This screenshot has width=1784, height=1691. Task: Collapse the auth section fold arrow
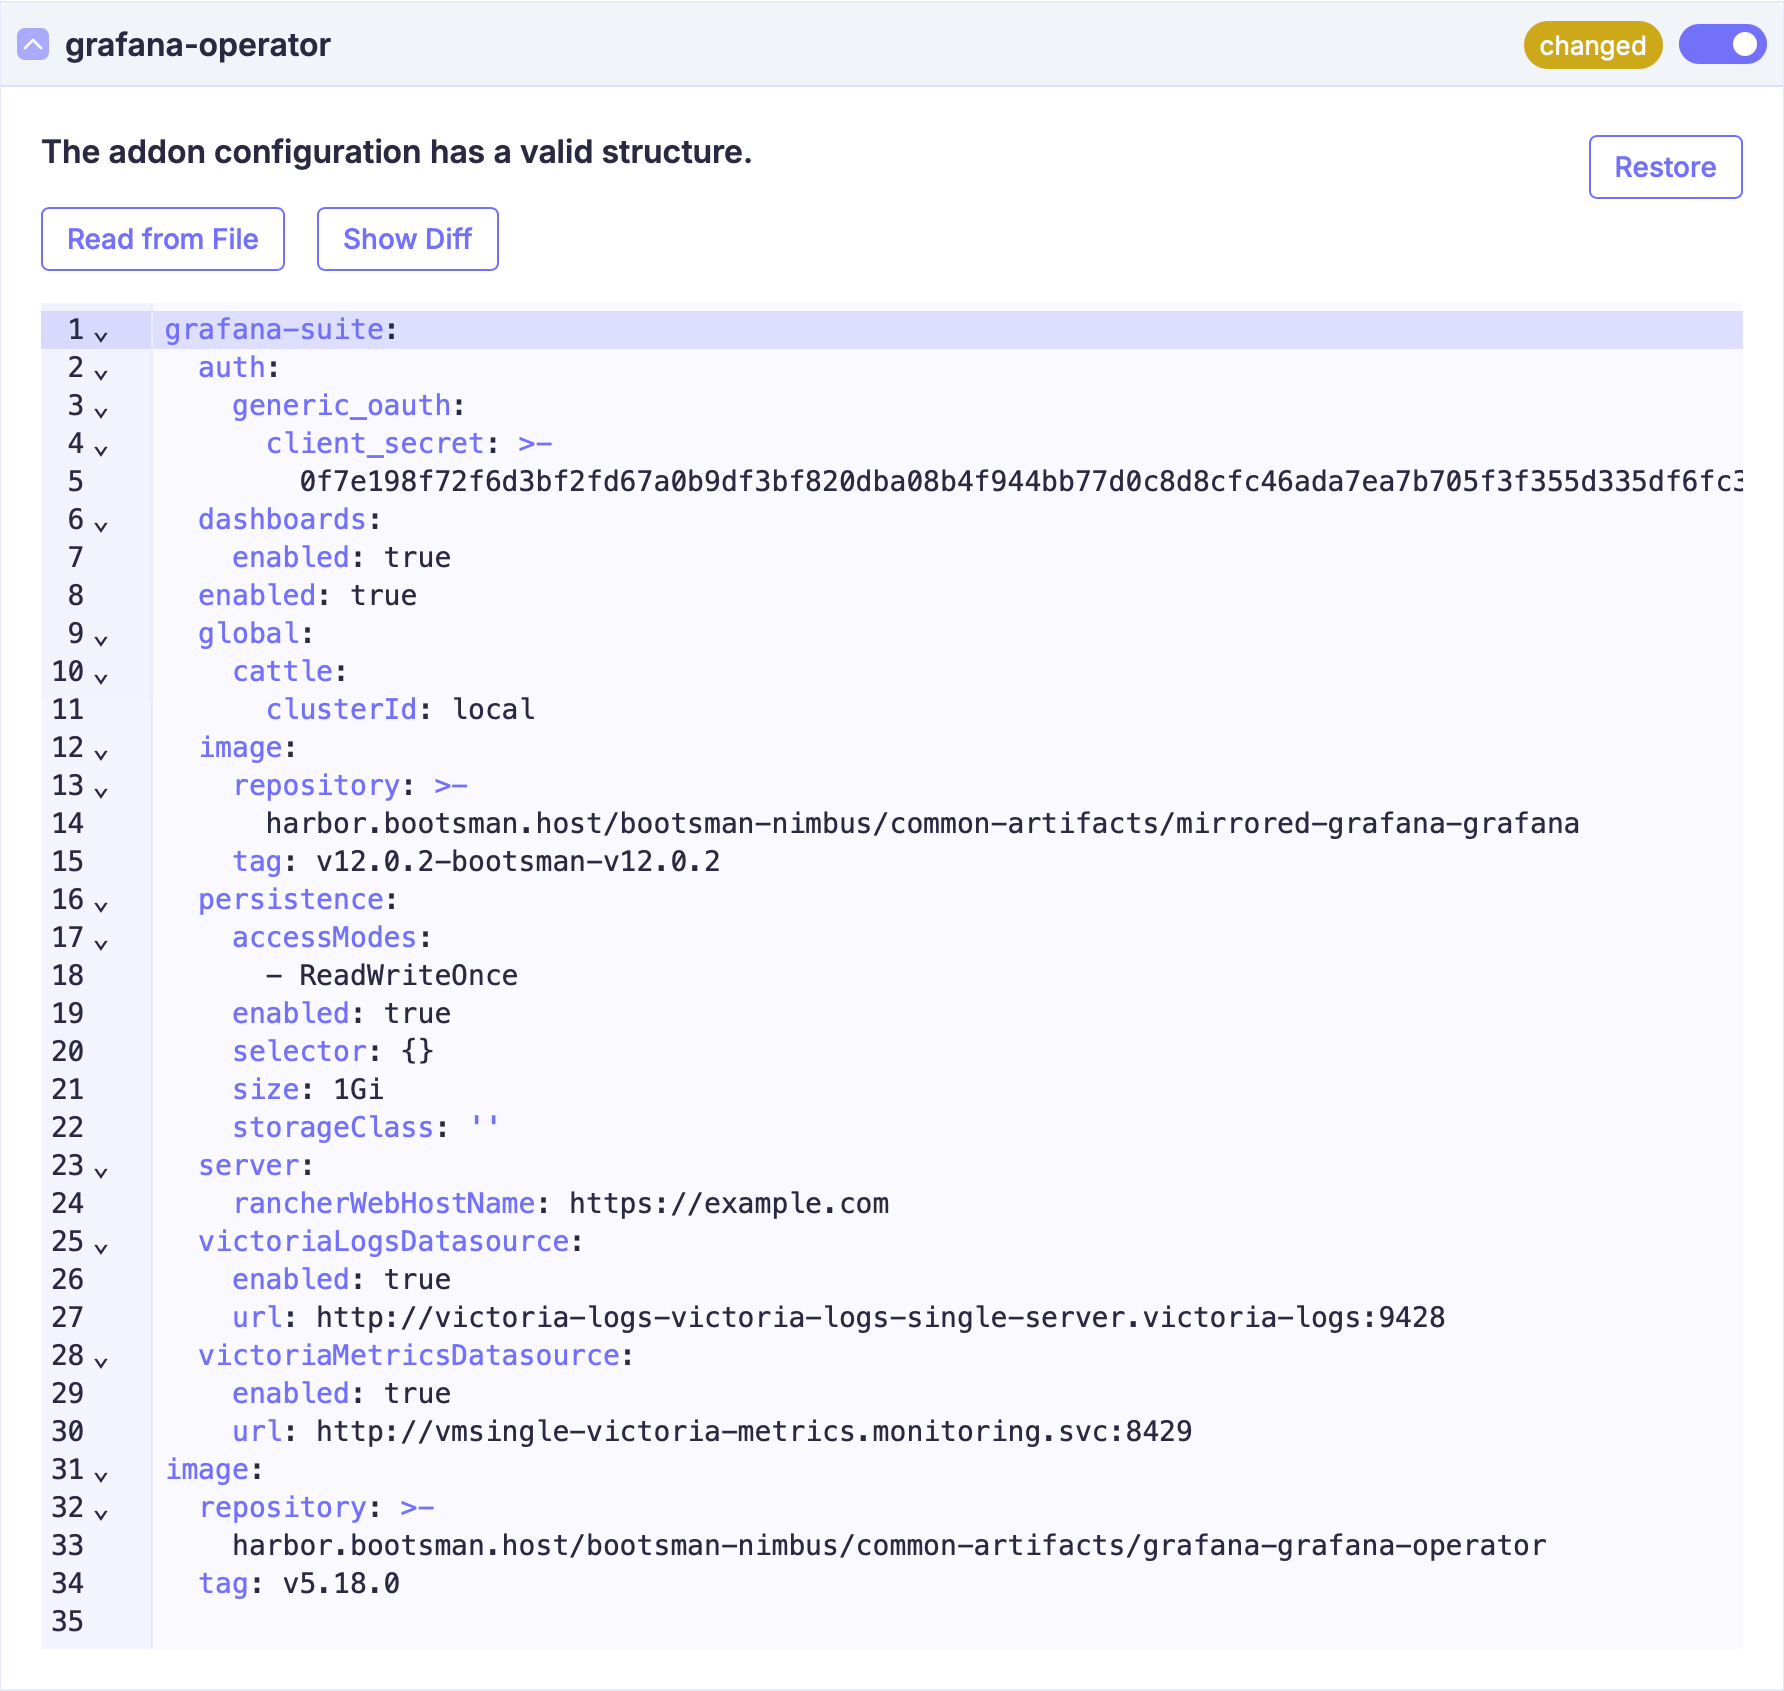[101, 373]
